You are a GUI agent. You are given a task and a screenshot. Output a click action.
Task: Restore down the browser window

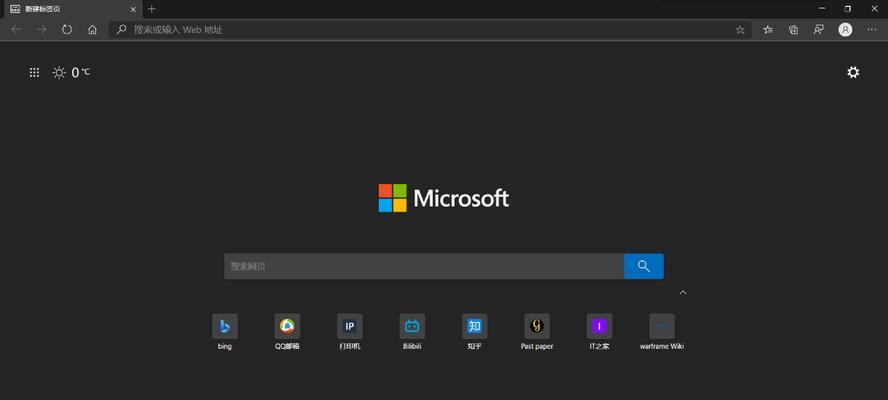pyautogui.click(x=847, y=8)
